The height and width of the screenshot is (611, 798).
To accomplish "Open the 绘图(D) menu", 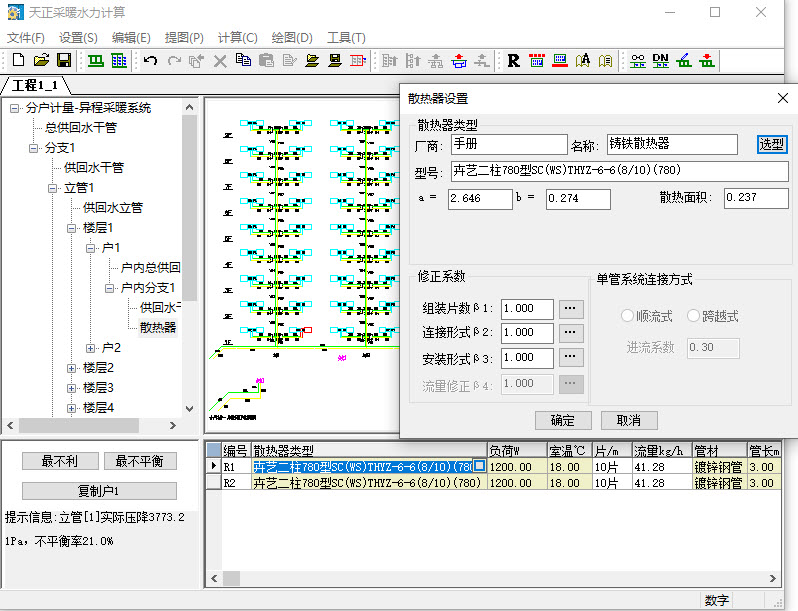I will pyautogui.click(x=292, y=38).
